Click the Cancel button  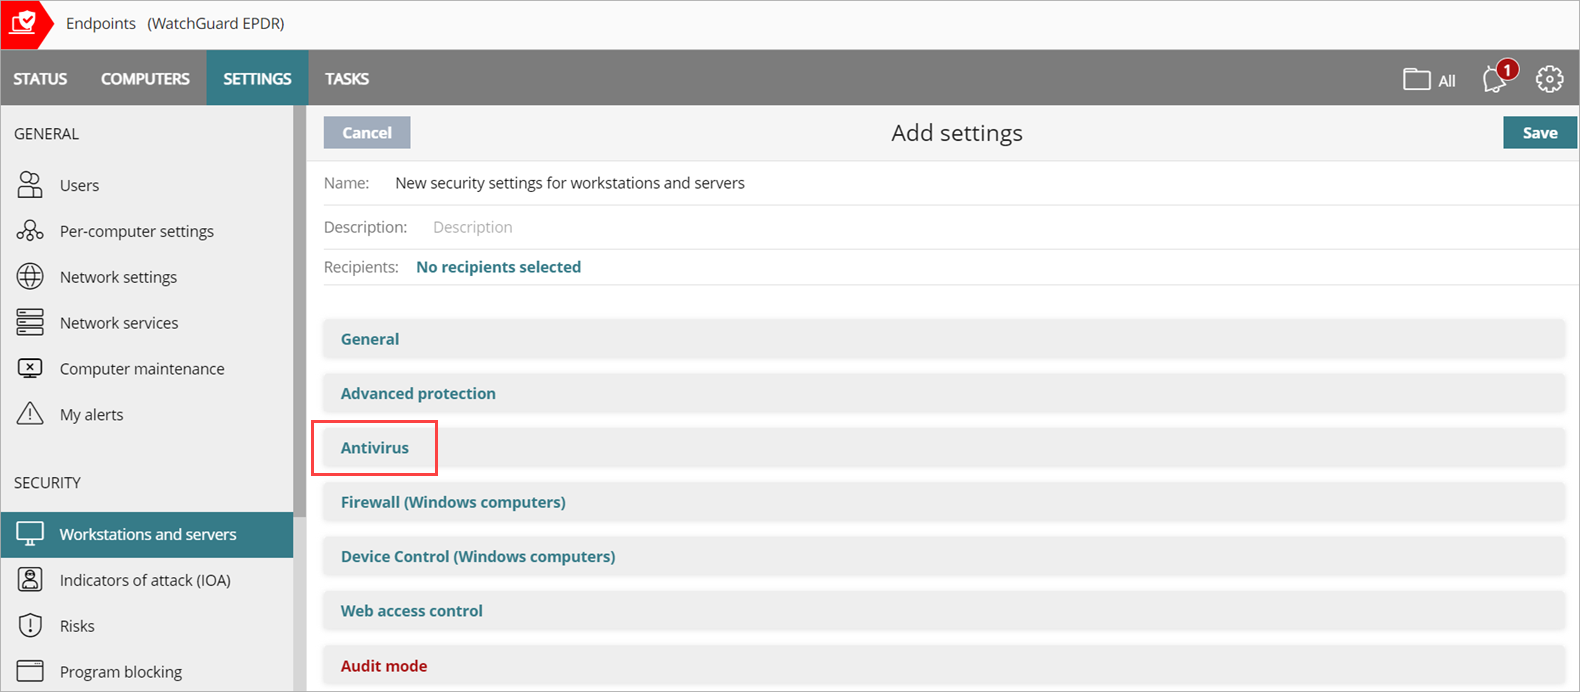click(x=367, y=133)
